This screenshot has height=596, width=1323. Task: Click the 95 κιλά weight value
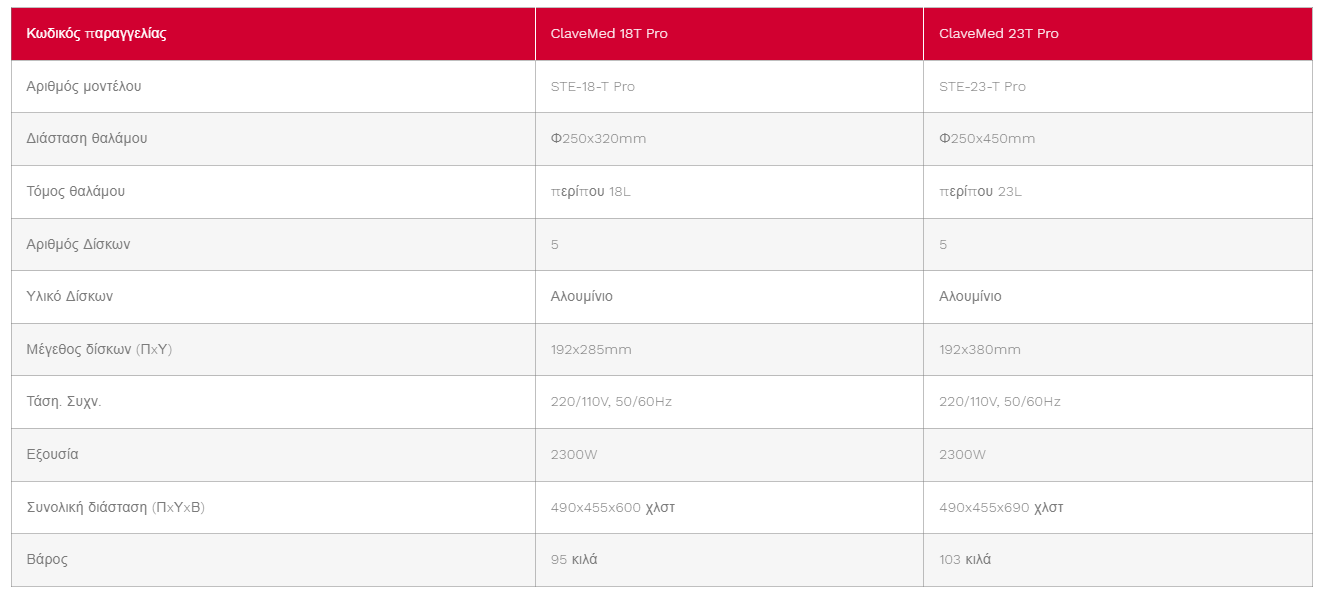574,560
